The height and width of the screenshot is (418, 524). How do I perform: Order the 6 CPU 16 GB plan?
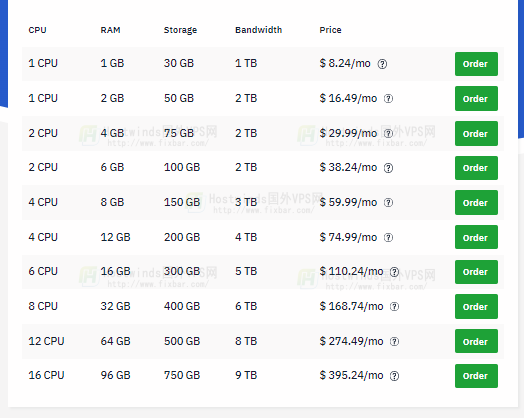[476, 272]
